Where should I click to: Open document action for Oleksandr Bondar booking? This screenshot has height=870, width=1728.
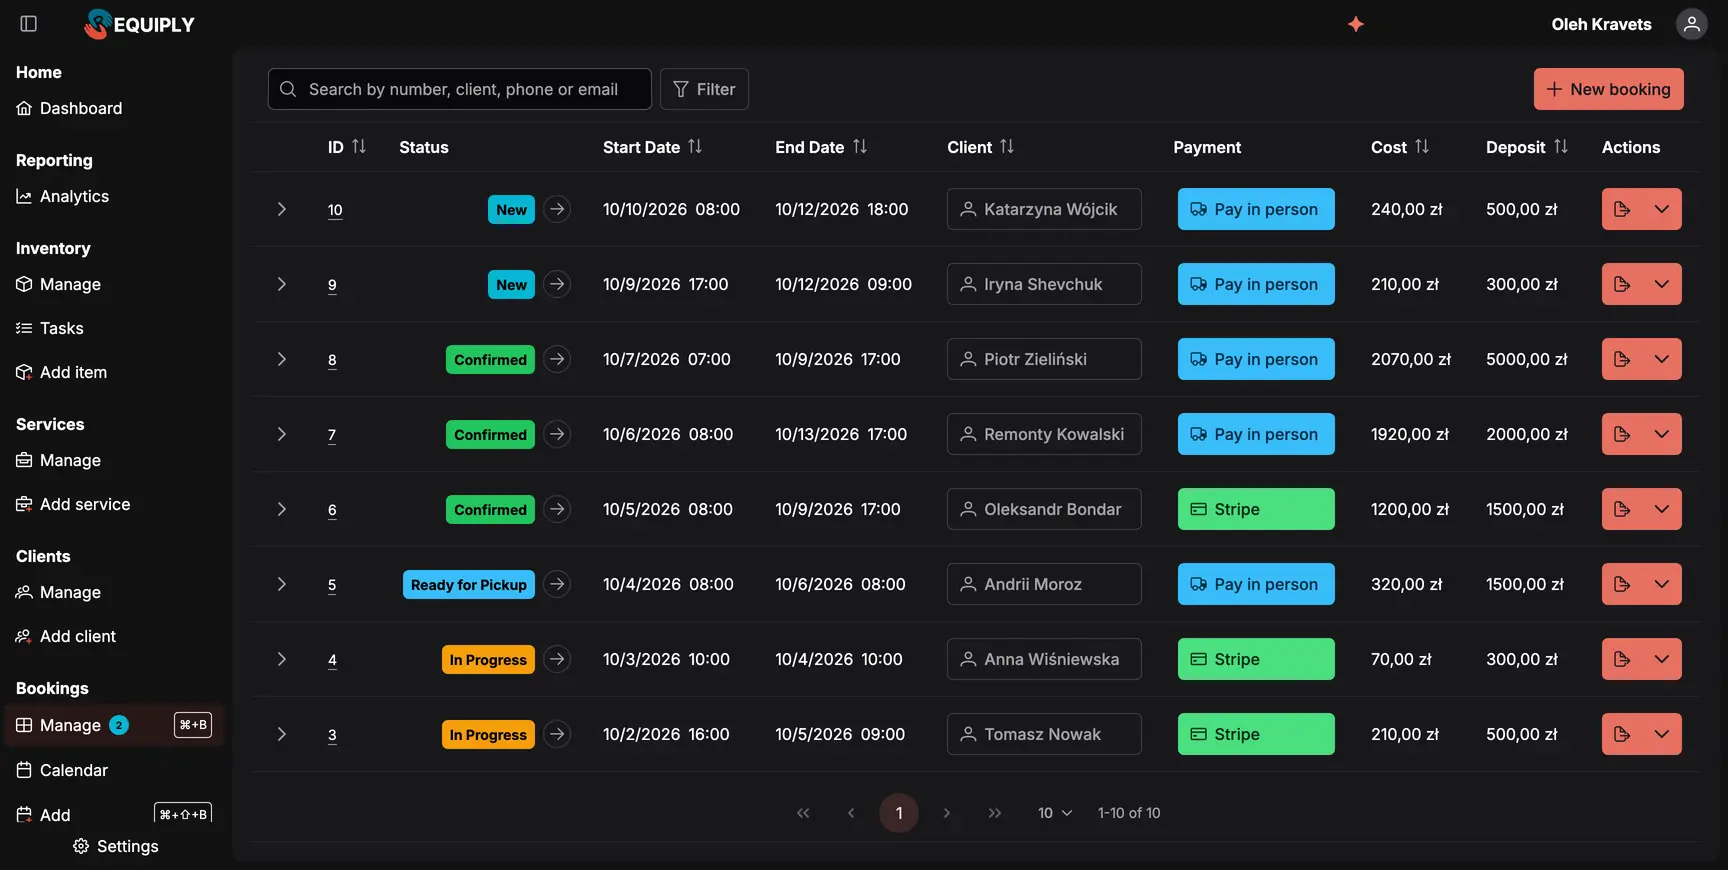[x=1622, y=509]
